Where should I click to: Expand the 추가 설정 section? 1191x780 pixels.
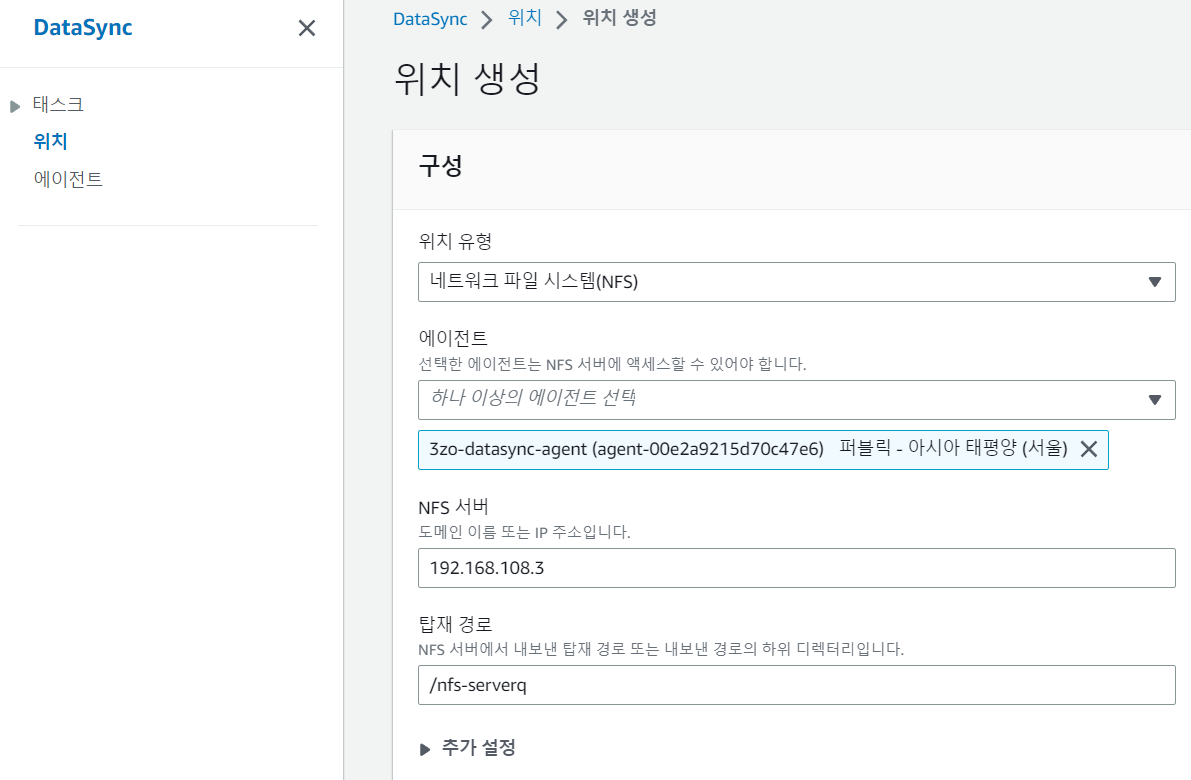pyautogui.click(x=468, y=748)
